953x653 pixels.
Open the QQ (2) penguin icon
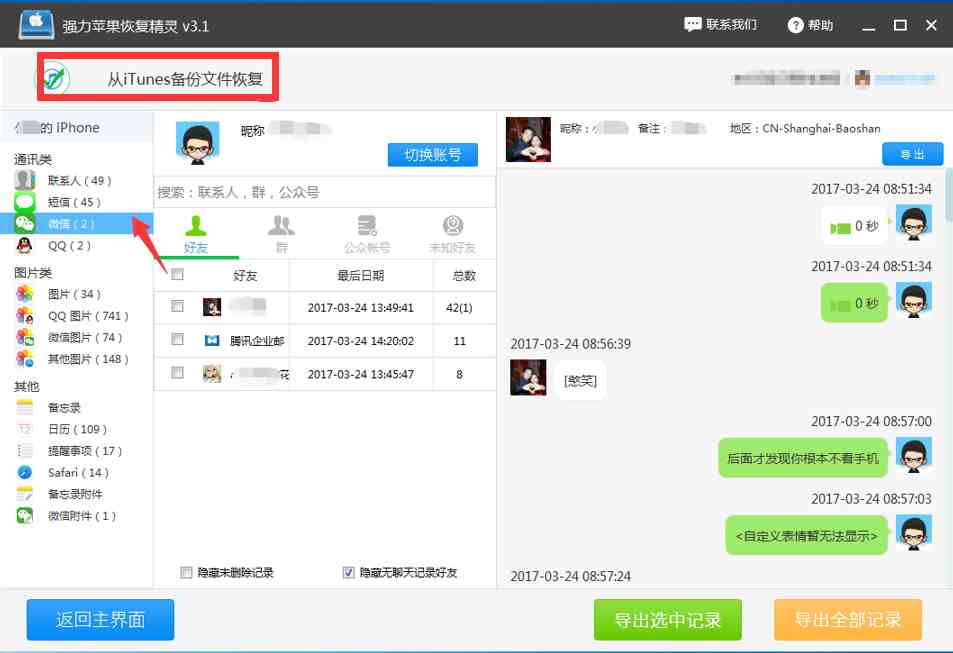pyautogui.click(x=24, y=246)
